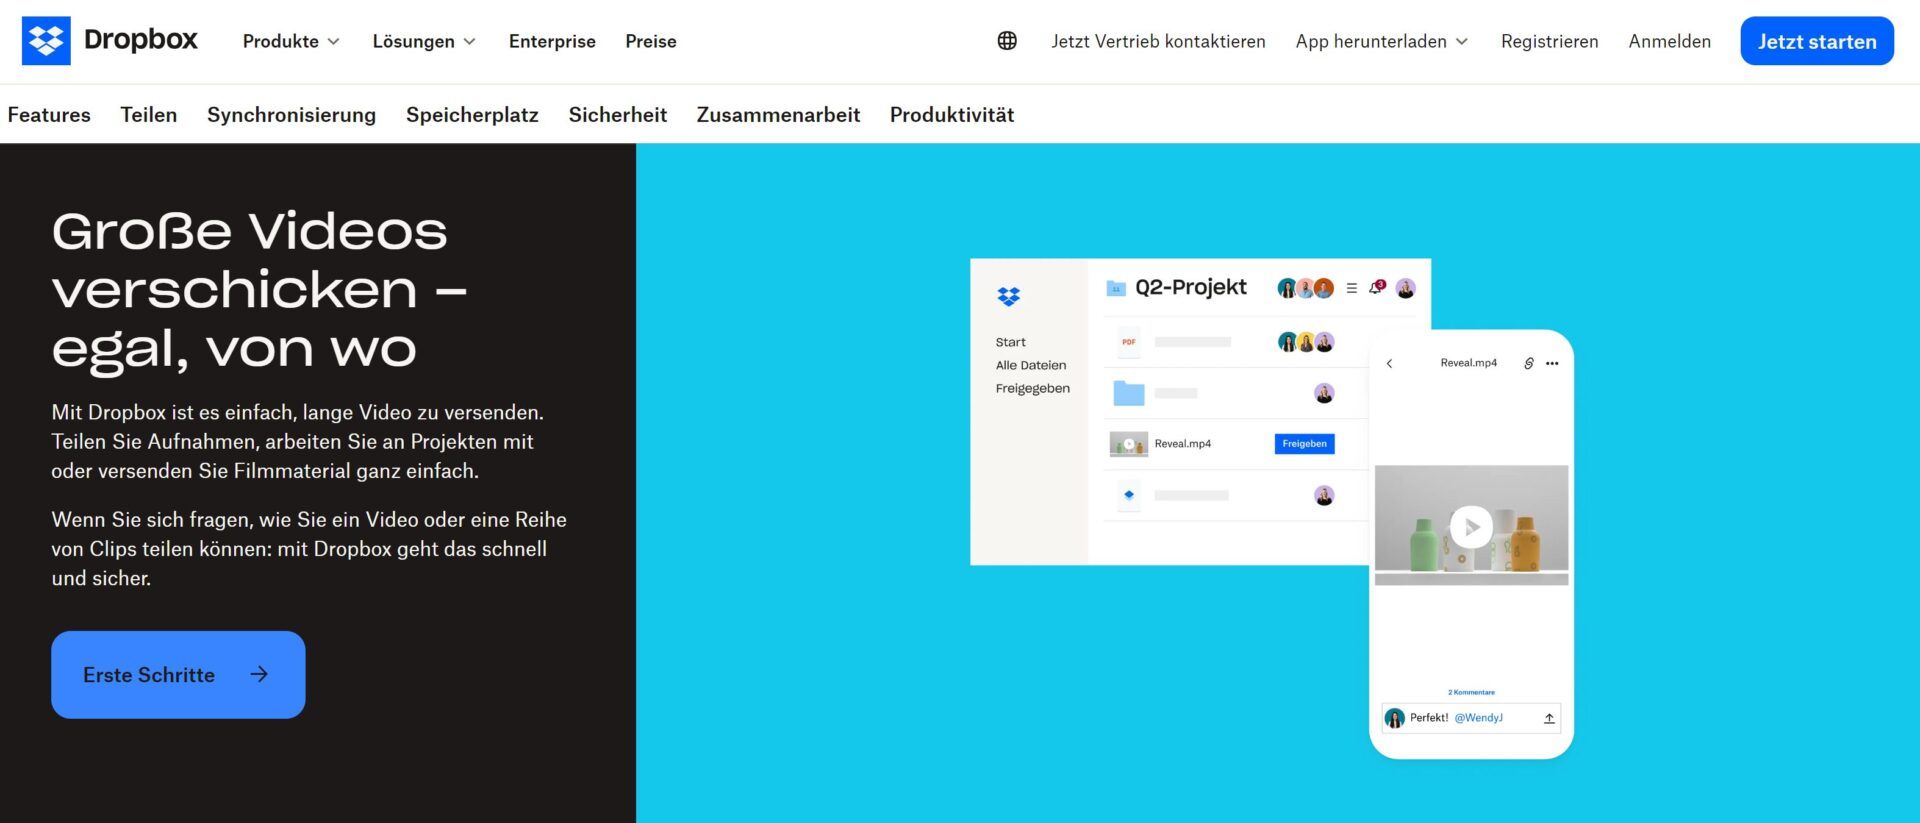Click Jetzt Vertrieb kontaktieren link
Image resolution: width=1920 pixels, height=823 pixels.
(1158, 41)
